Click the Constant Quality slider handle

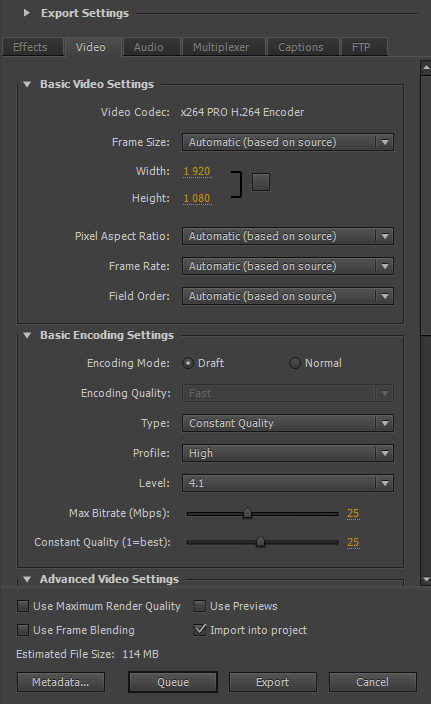pyautogui.click(x=260, y=542)
